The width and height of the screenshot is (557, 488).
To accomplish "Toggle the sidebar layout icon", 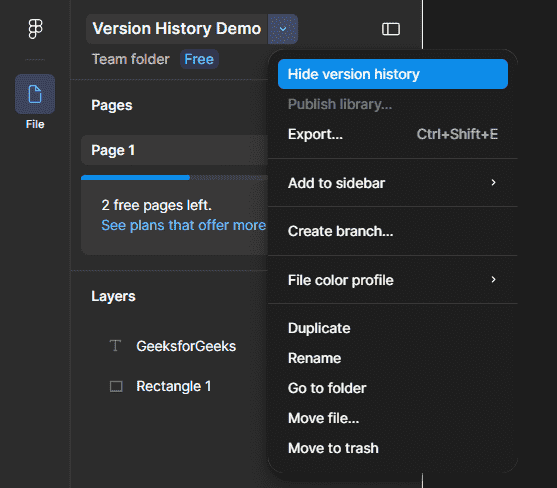I will [391, 29].
